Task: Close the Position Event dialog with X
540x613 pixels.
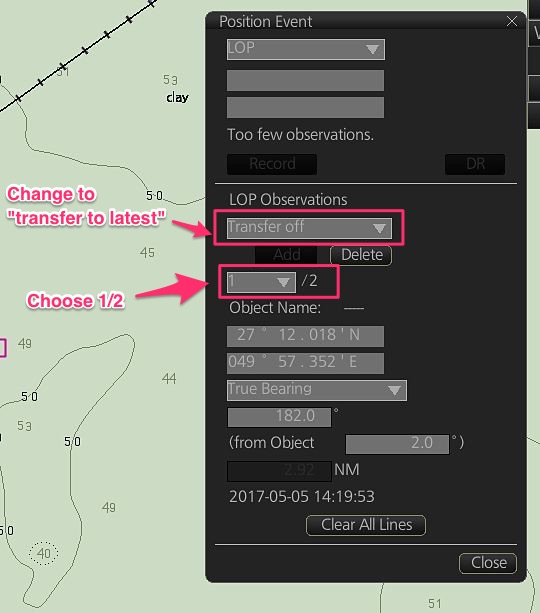Action: coord(511,21)
